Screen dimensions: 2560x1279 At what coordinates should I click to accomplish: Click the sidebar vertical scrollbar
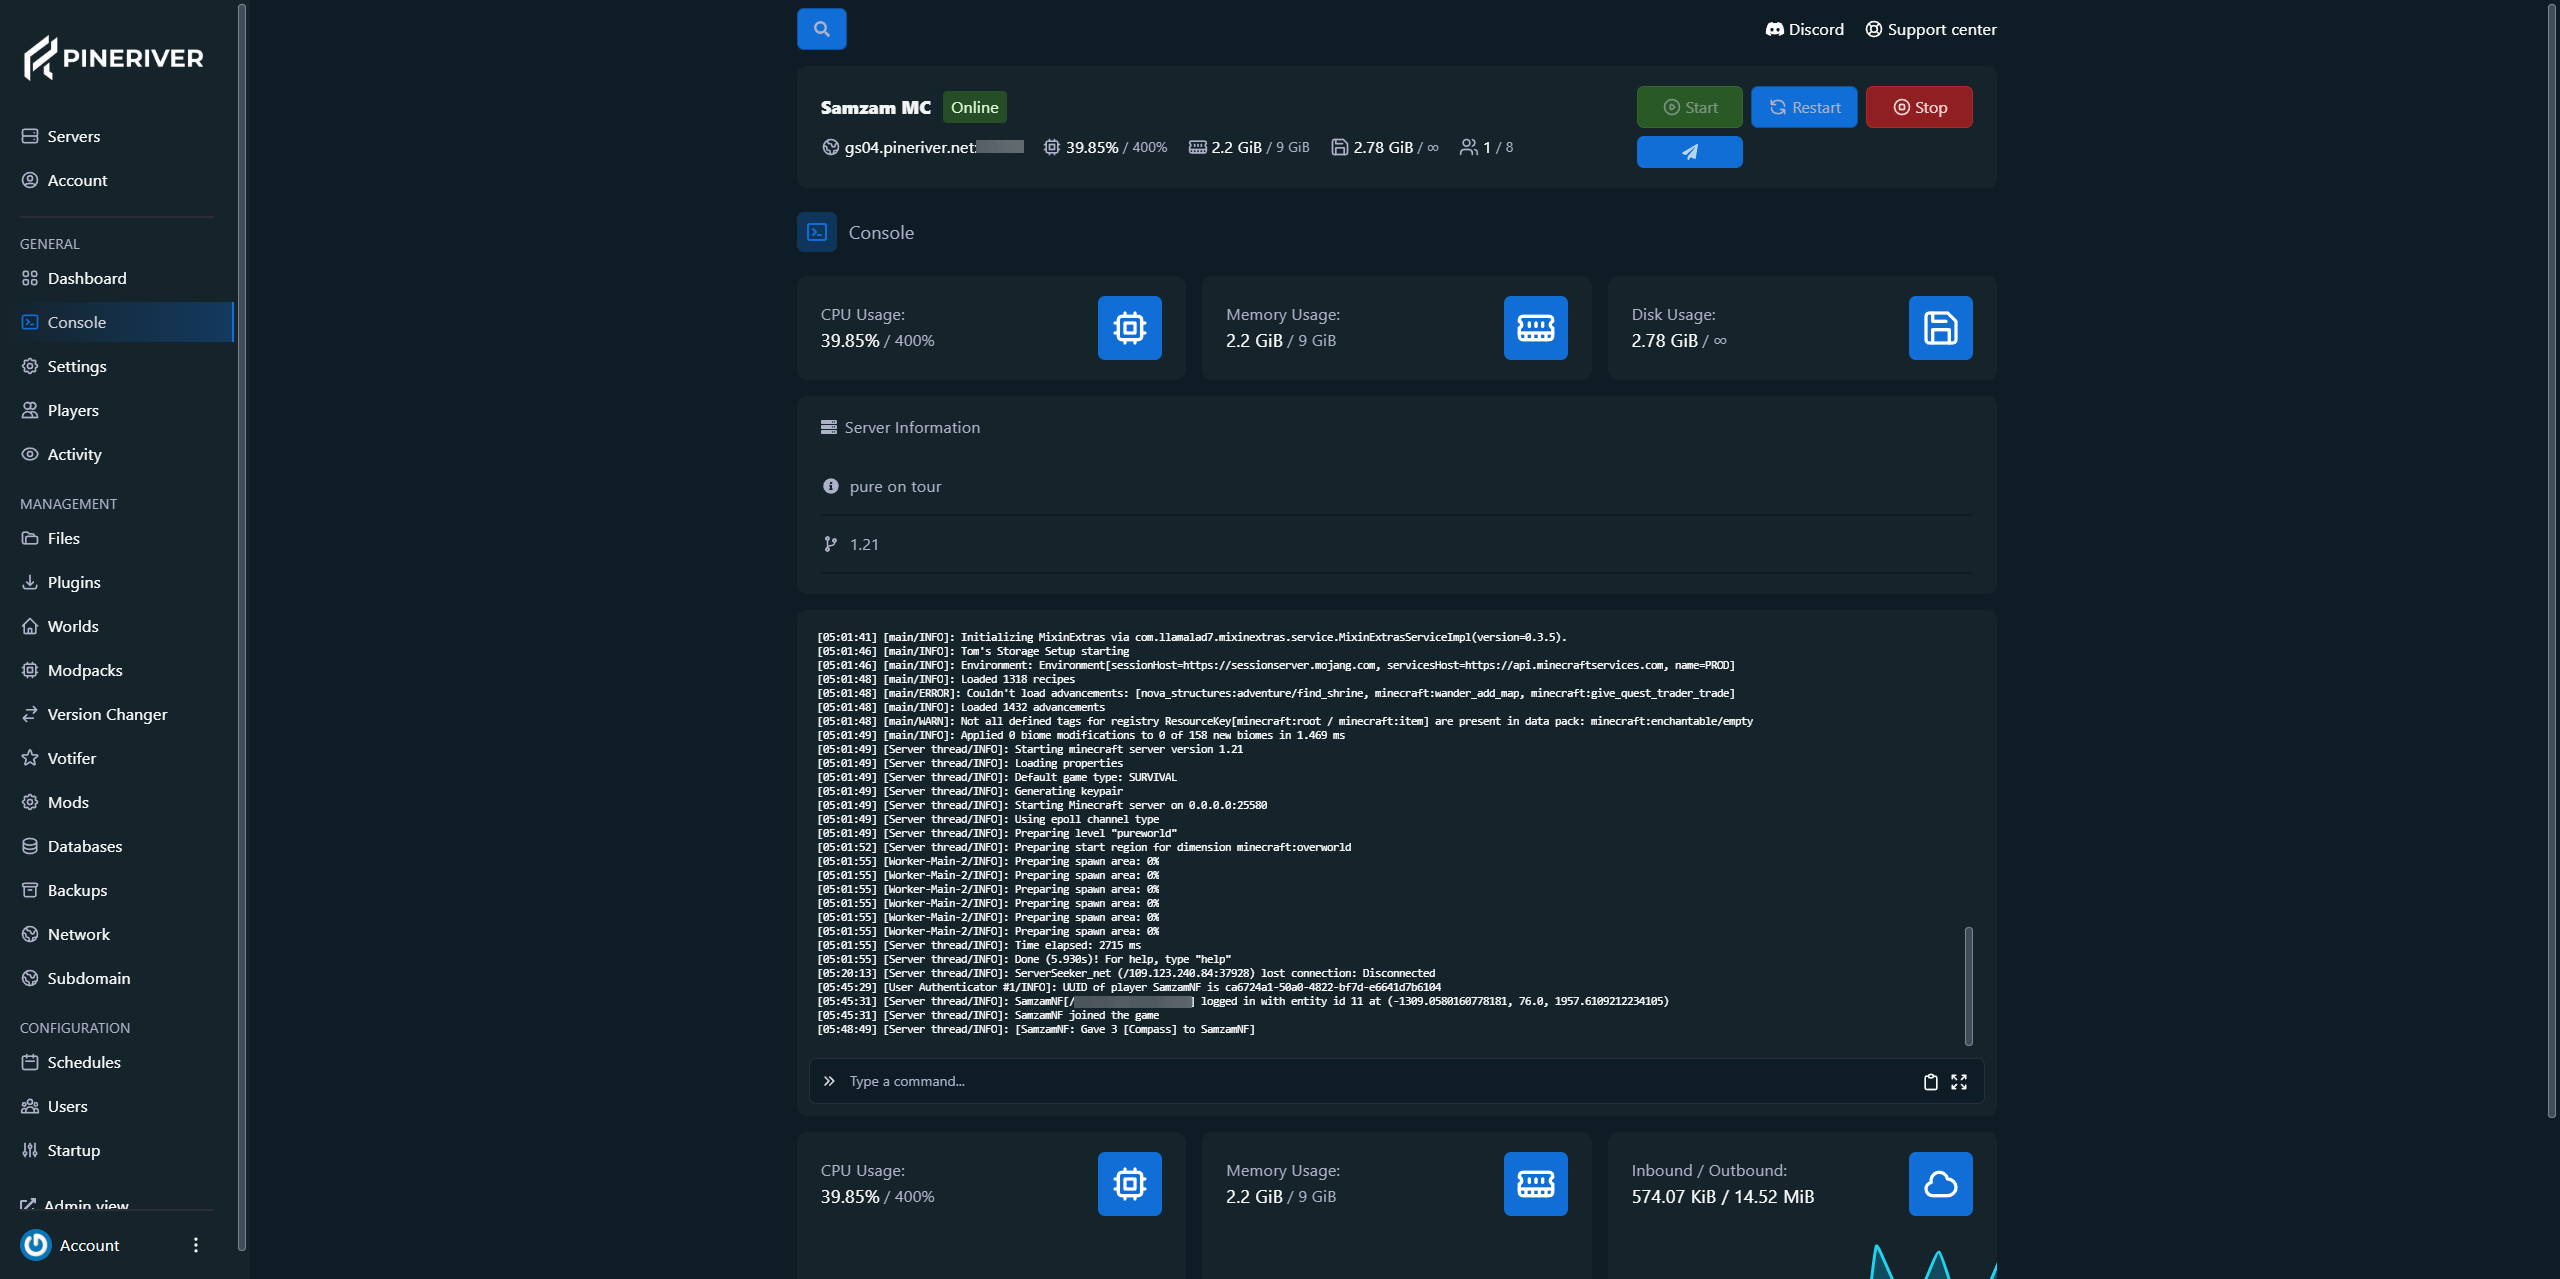click(x=241, y=627)
